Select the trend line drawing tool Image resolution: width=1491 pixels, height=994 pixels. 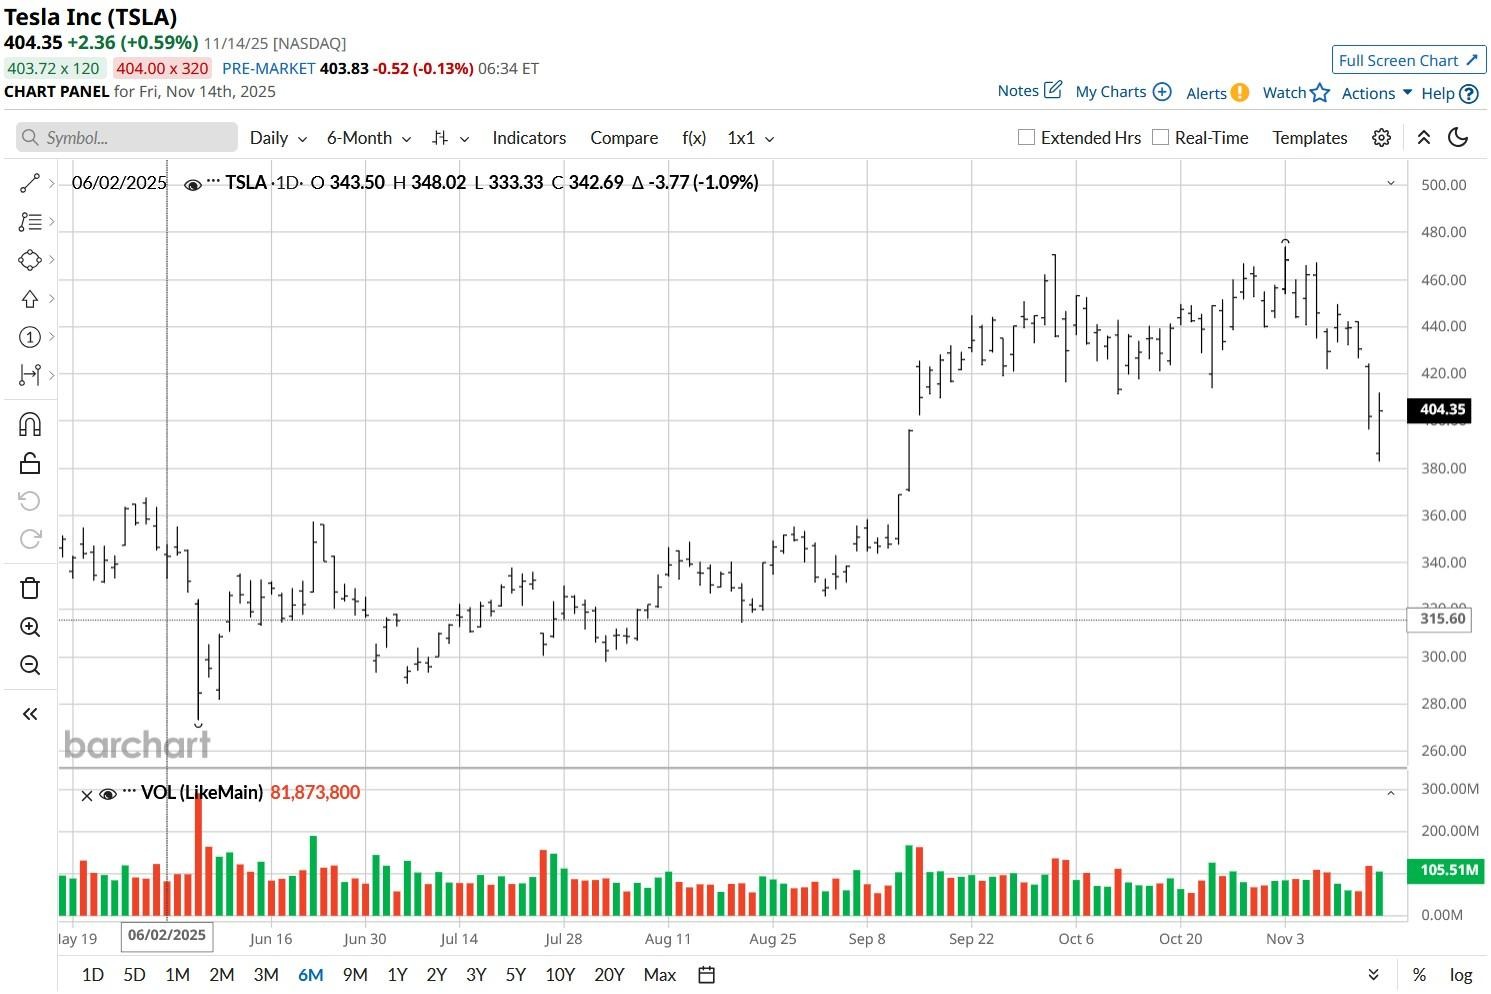click(30, 182)
